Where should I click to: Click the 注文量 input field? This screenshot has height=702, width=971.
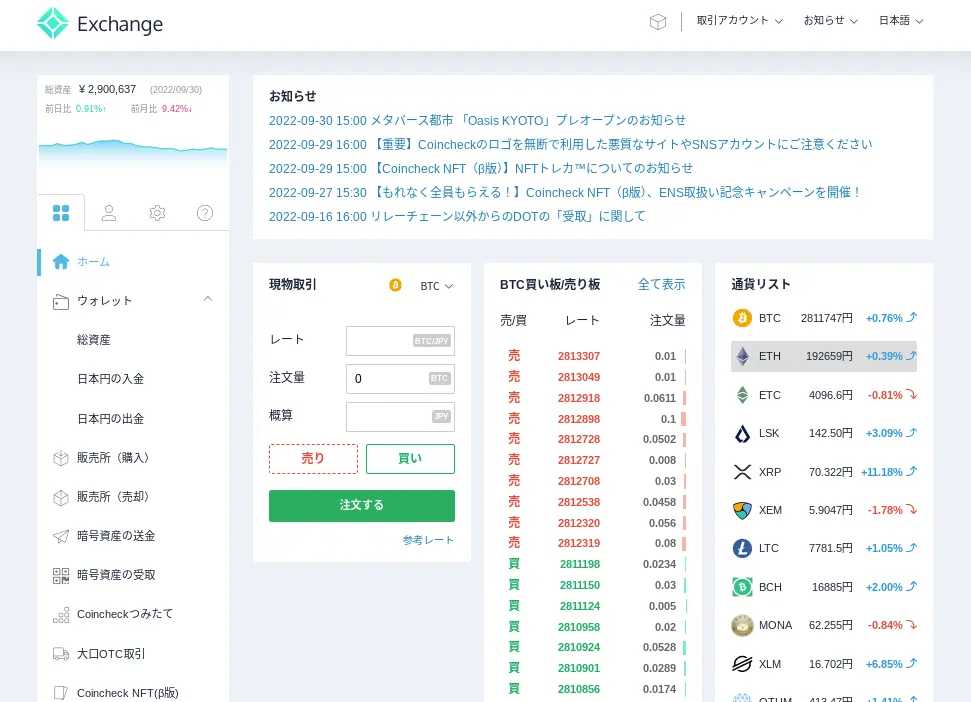(400, 379)
